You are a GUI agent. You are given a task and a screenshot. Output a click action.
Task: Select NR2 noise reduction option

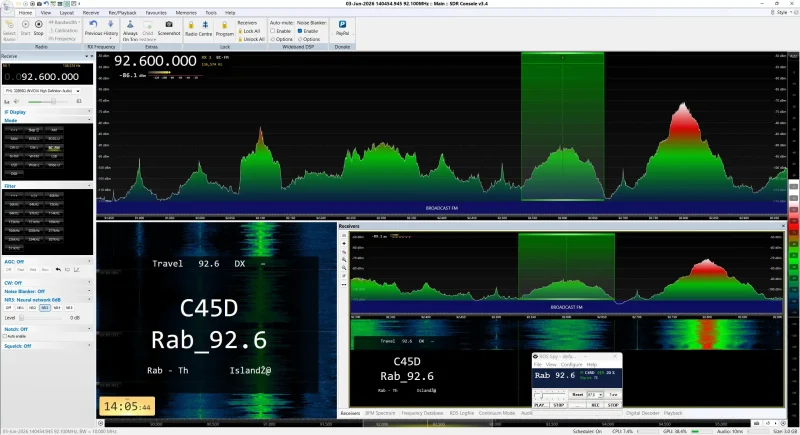tap(33, 308)
